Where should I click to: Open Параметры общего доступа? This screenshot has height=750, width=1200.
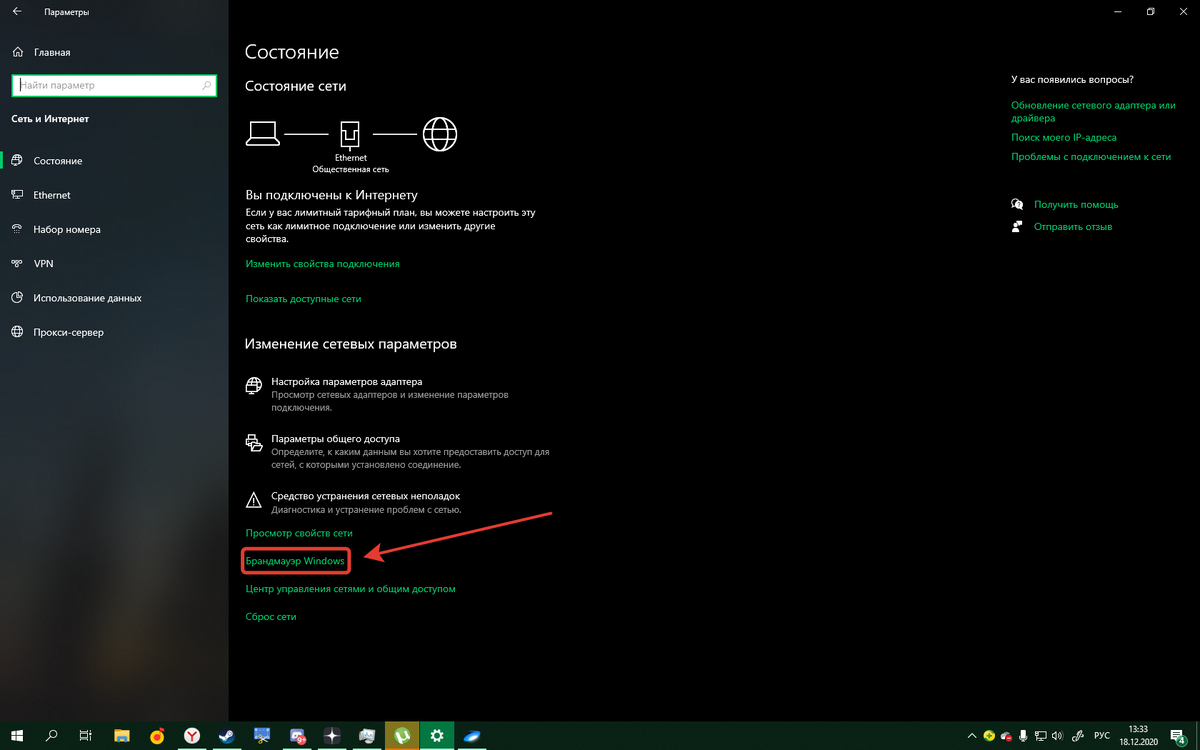[335, 439]
